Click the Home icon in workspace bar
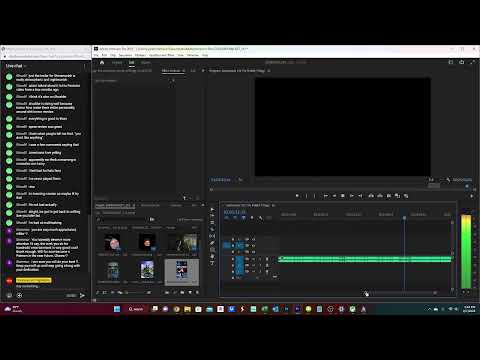 102,62
